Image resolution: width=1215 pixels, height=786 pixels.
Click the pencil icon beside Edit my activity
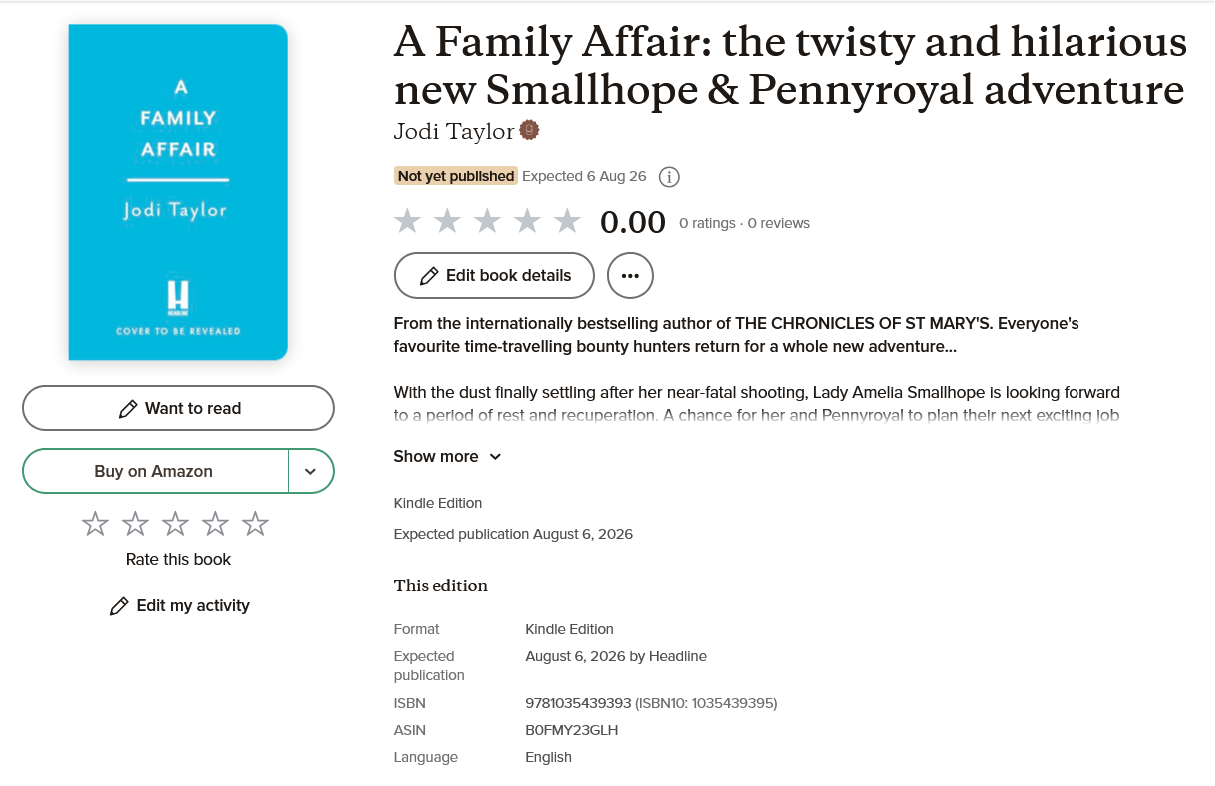(119, 606)
